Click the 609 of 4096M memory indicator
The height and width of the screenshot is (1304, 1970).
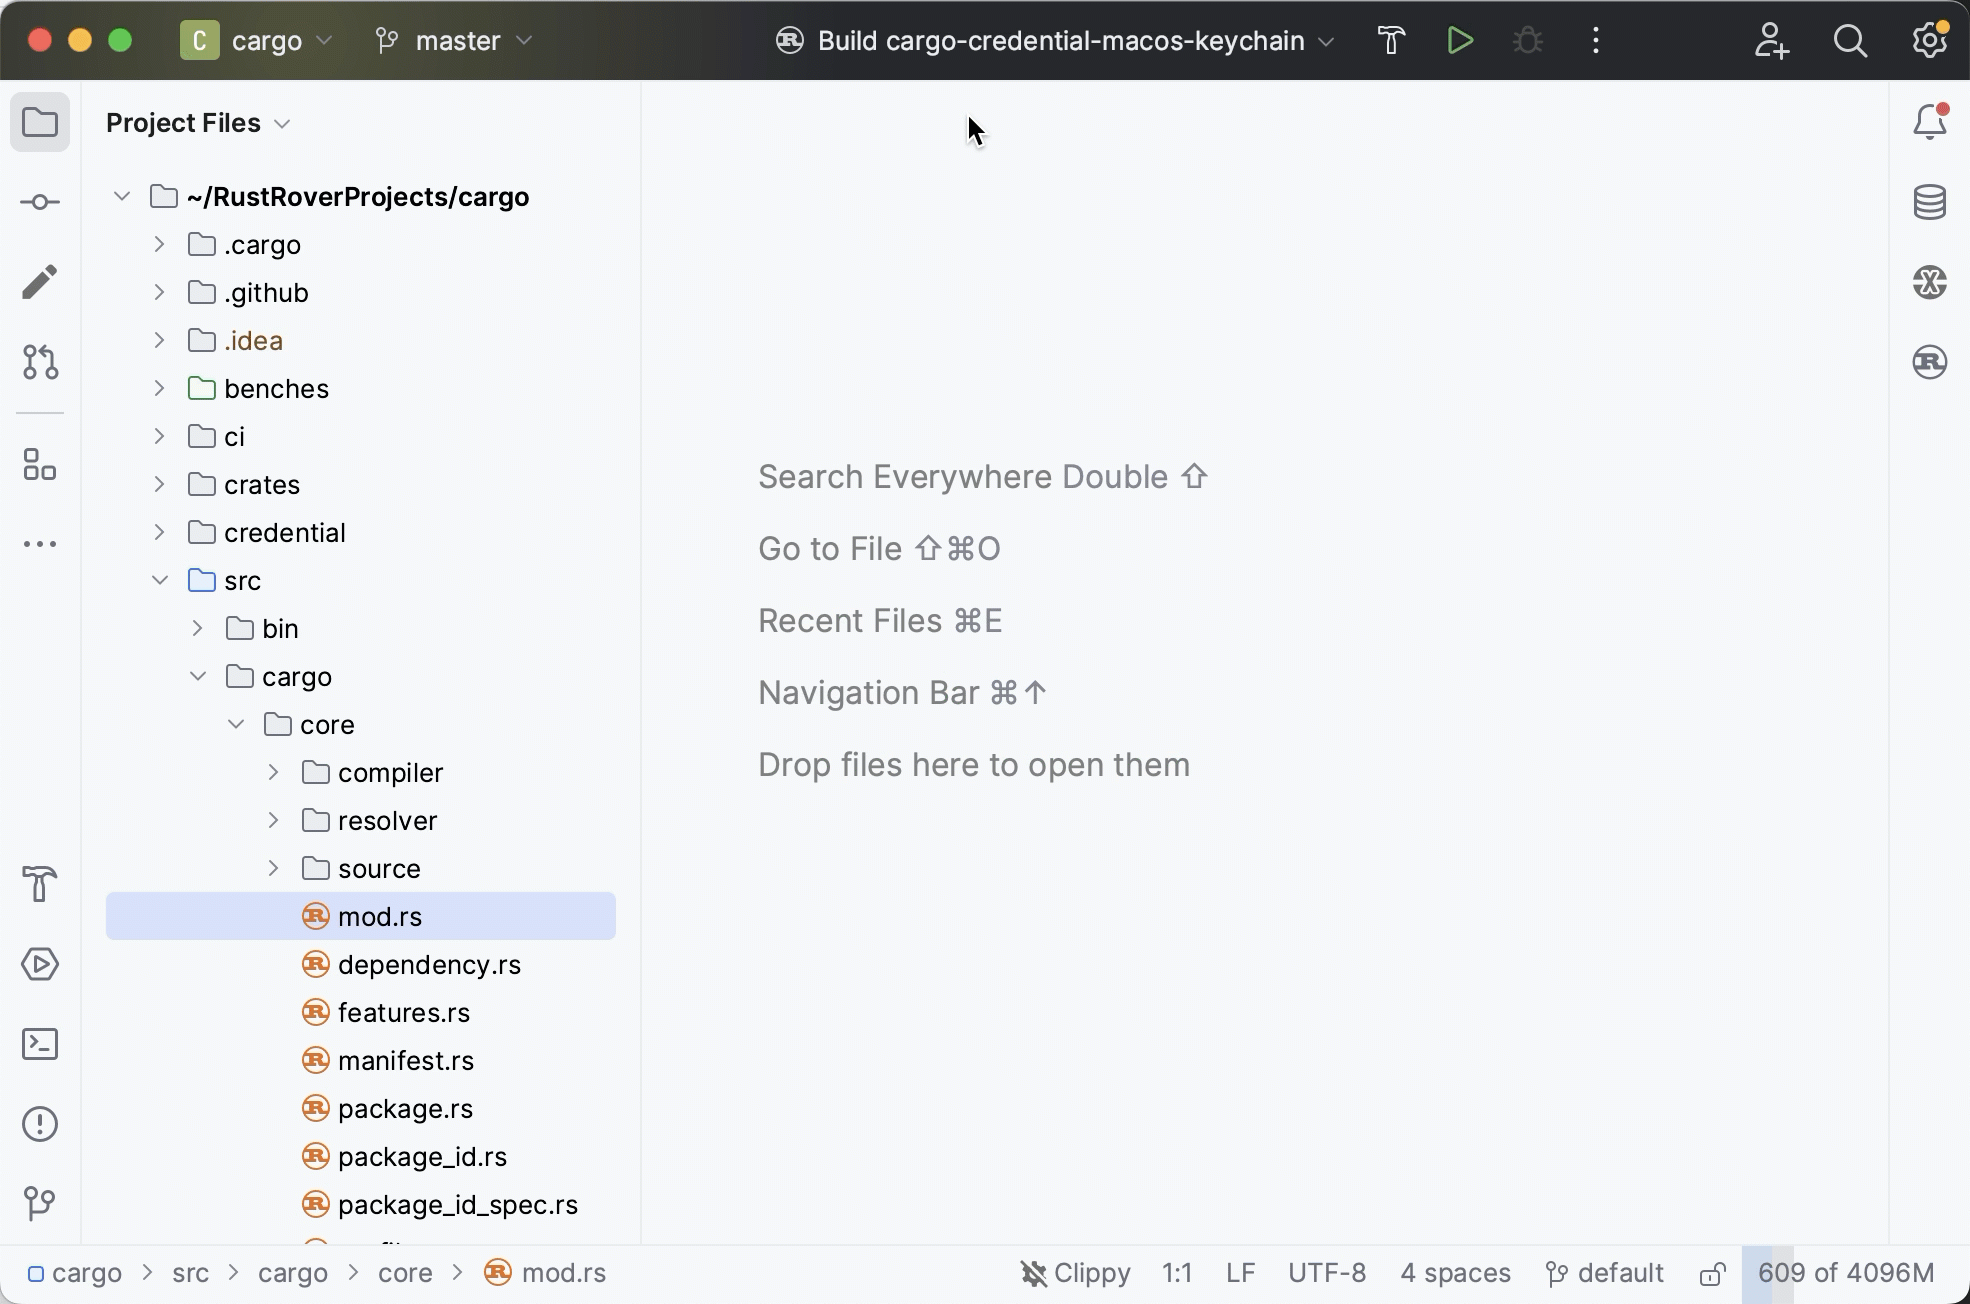point(1846,1273)
